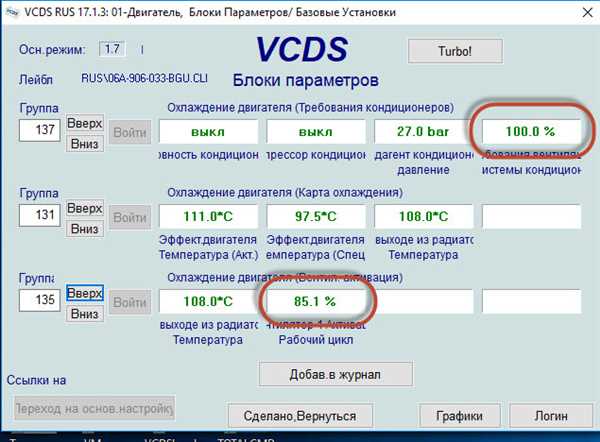Viewport: 600px width, 442px height.
Task: Select the 85.1 % duty cycle value
Action: 316,301
